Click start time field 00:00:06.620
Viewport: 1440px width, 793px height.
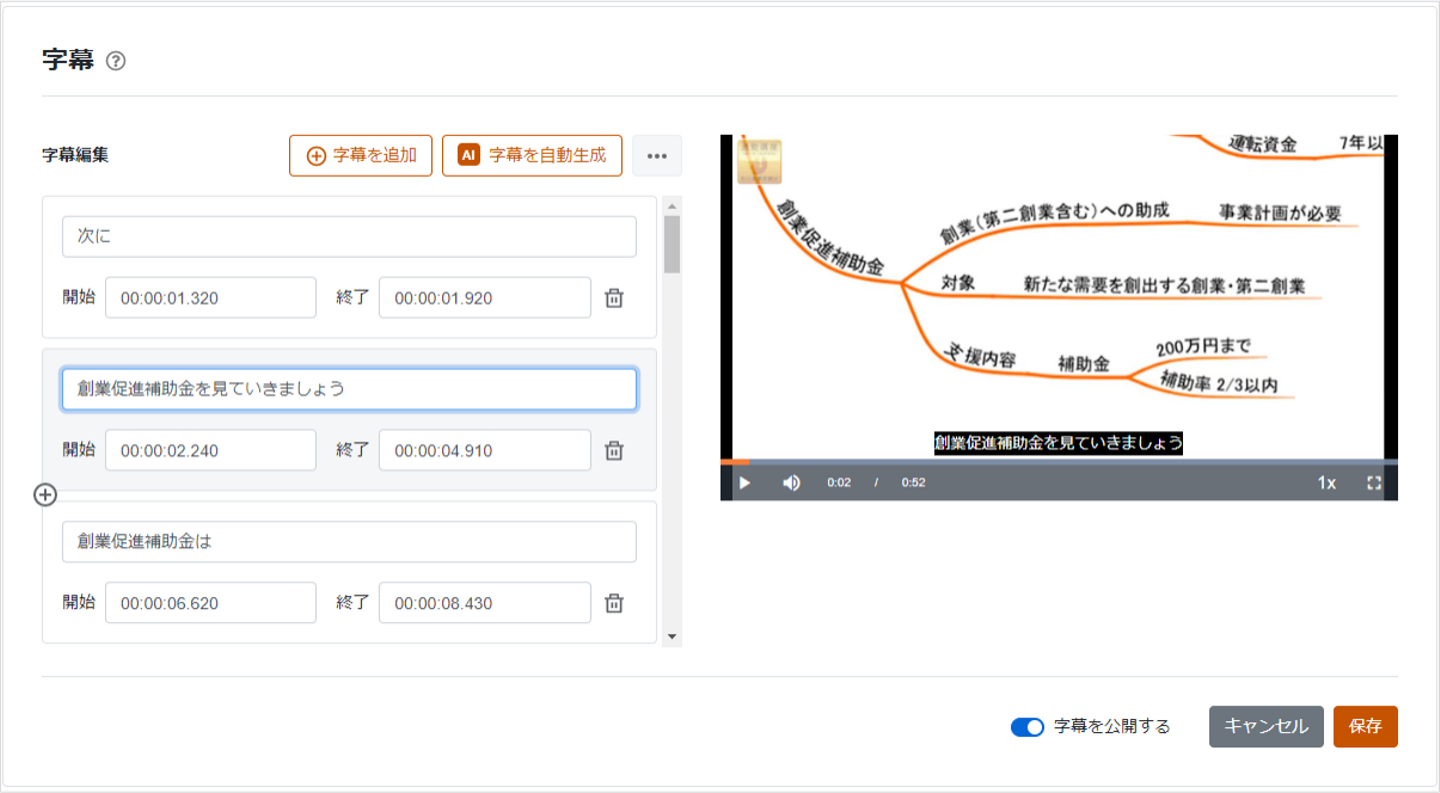[x=211, y=603]
